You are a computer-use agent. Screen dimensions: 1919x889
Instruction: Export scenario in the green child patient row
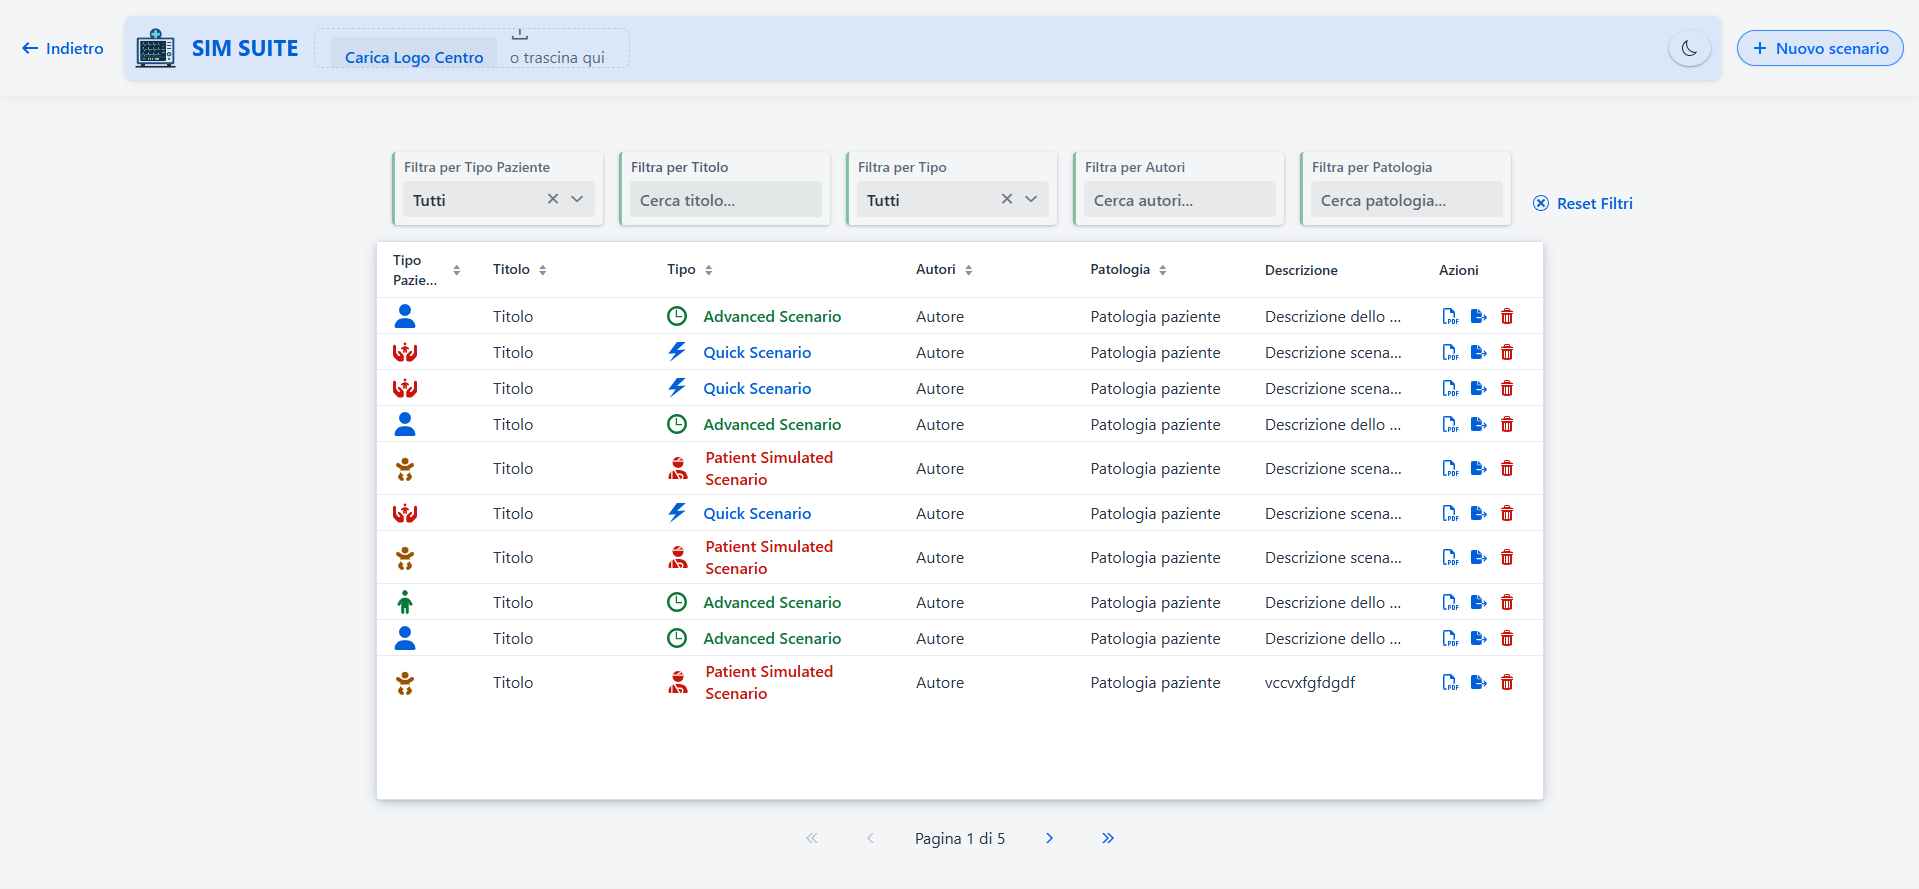[1479, 602]
